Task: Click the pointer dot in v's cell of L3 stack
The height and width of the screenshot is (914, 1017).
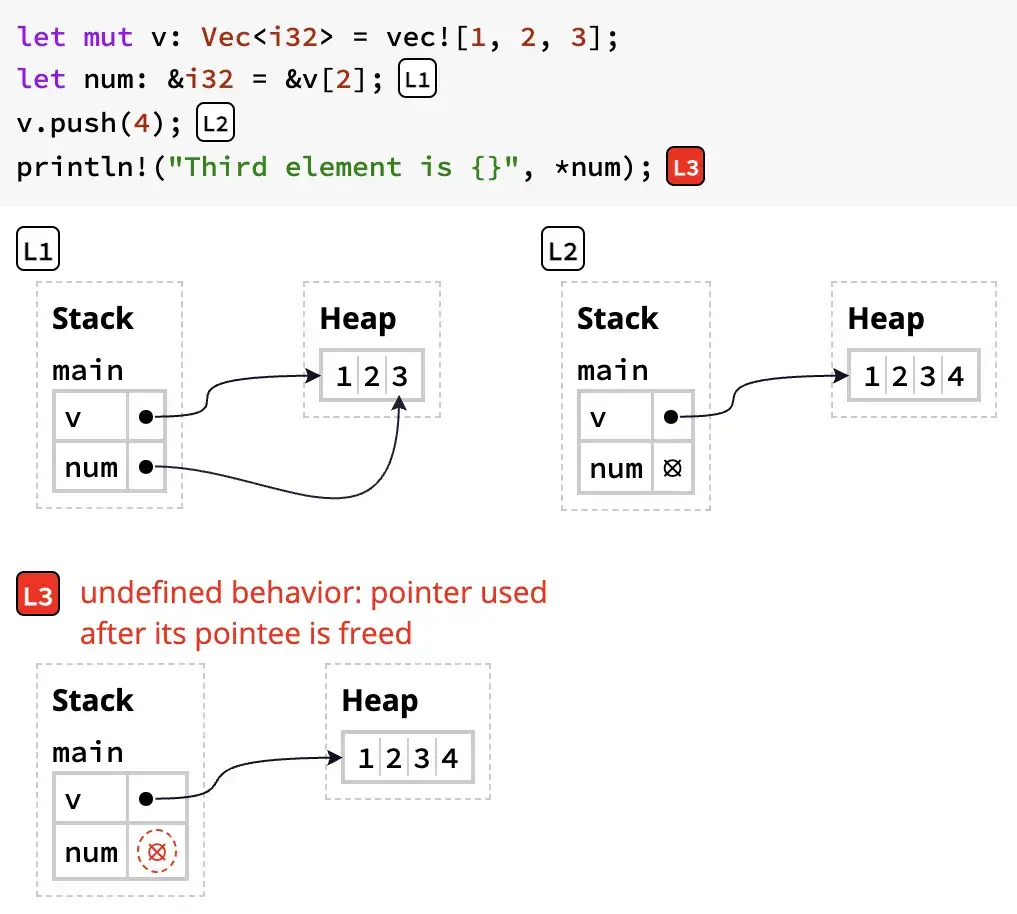Action: pyautogui.click(x=147, y=799)
